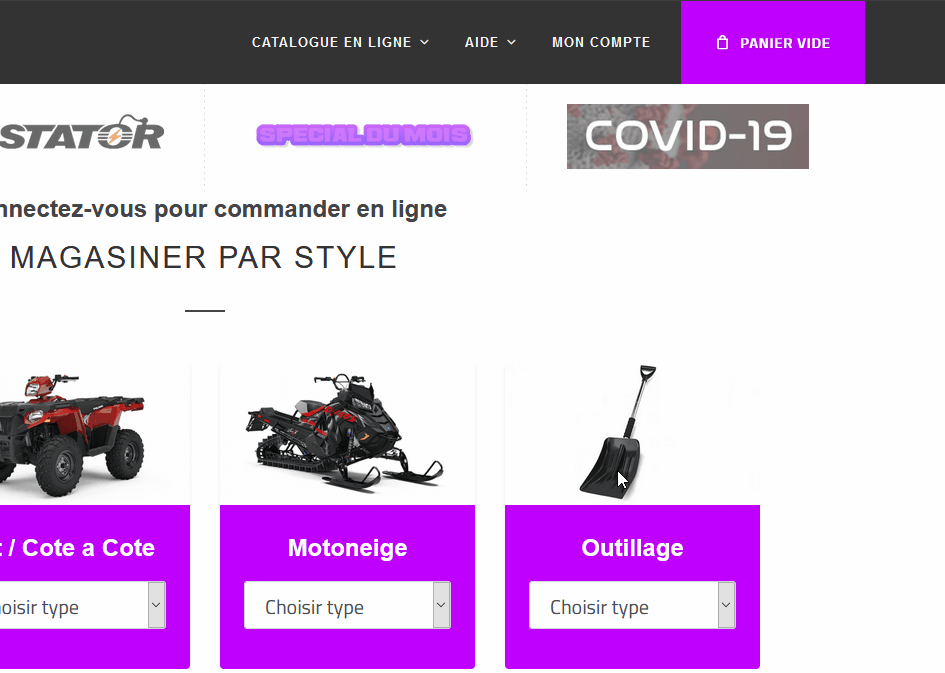Open the Special du Mois banner
This screenshot has height=673, width=945.
pos(364,135)
